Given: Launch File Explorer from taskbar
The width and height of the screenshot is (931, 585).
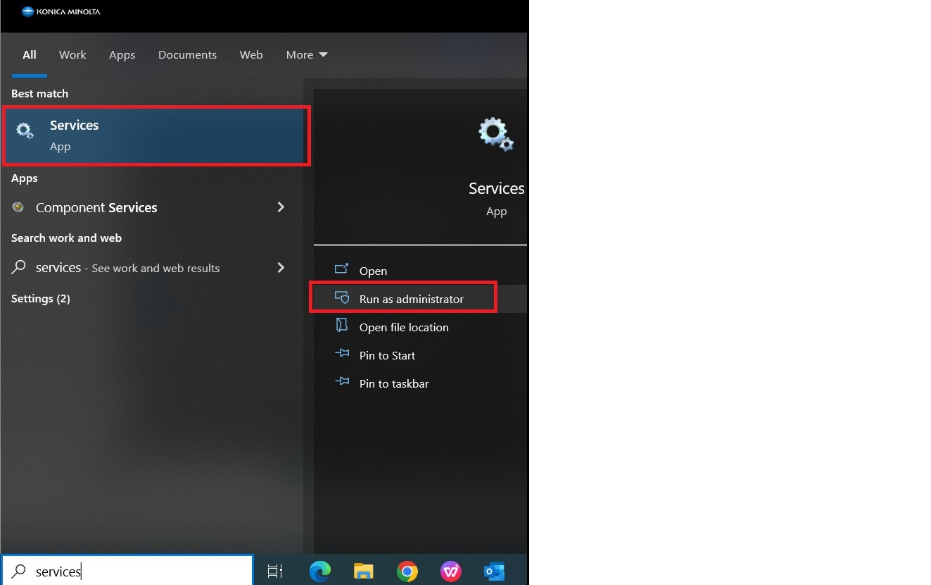Looking at the screenshot, I should coord(363,571).
